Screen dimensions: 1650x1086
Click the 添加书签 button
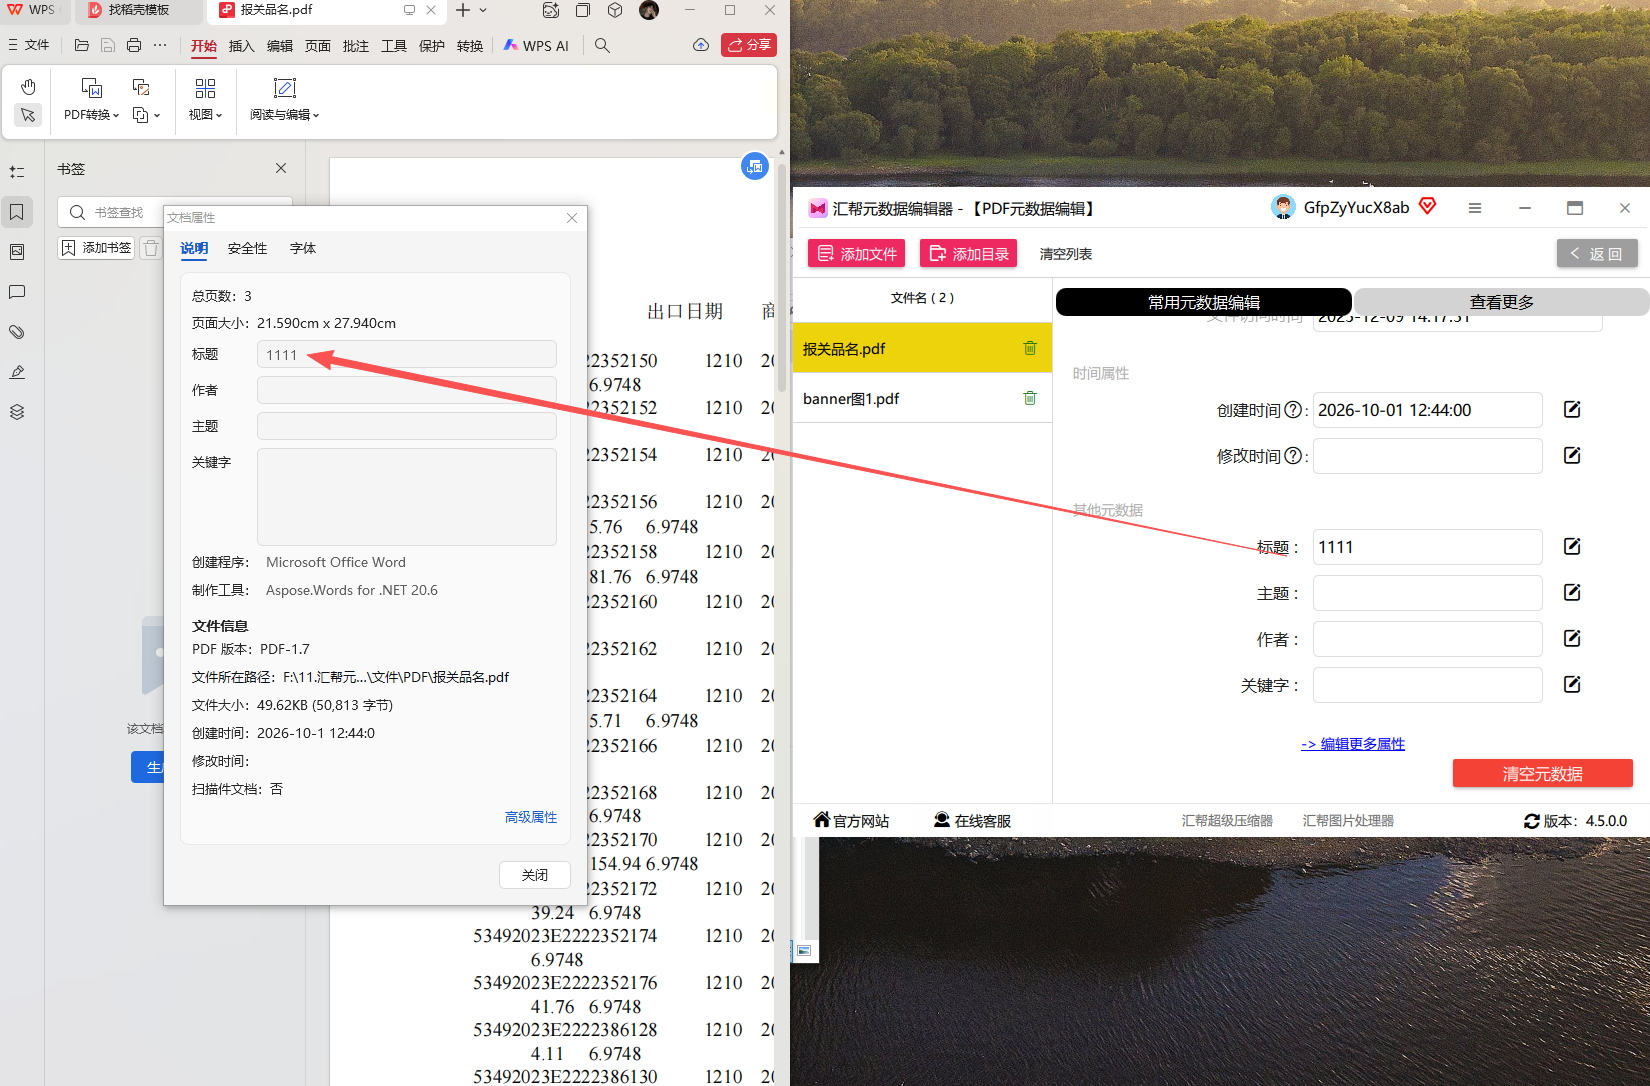[x=96, y=248]
